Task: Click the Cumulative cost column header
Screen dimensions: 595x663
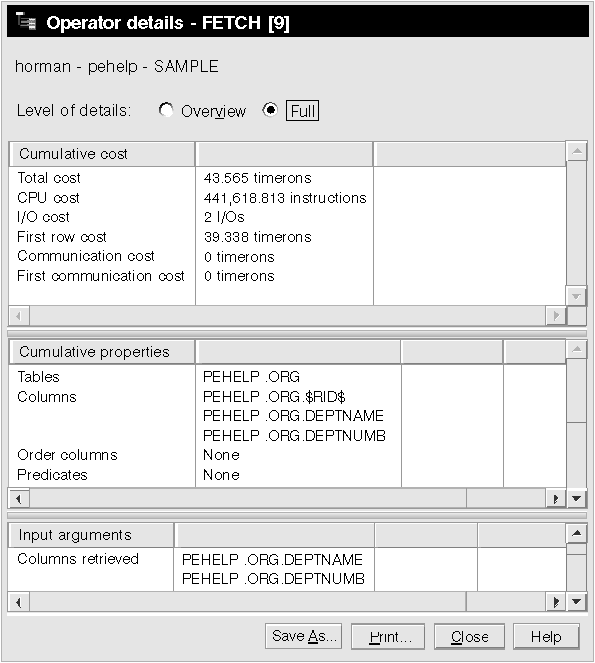Action: click(x=102, y=154)
